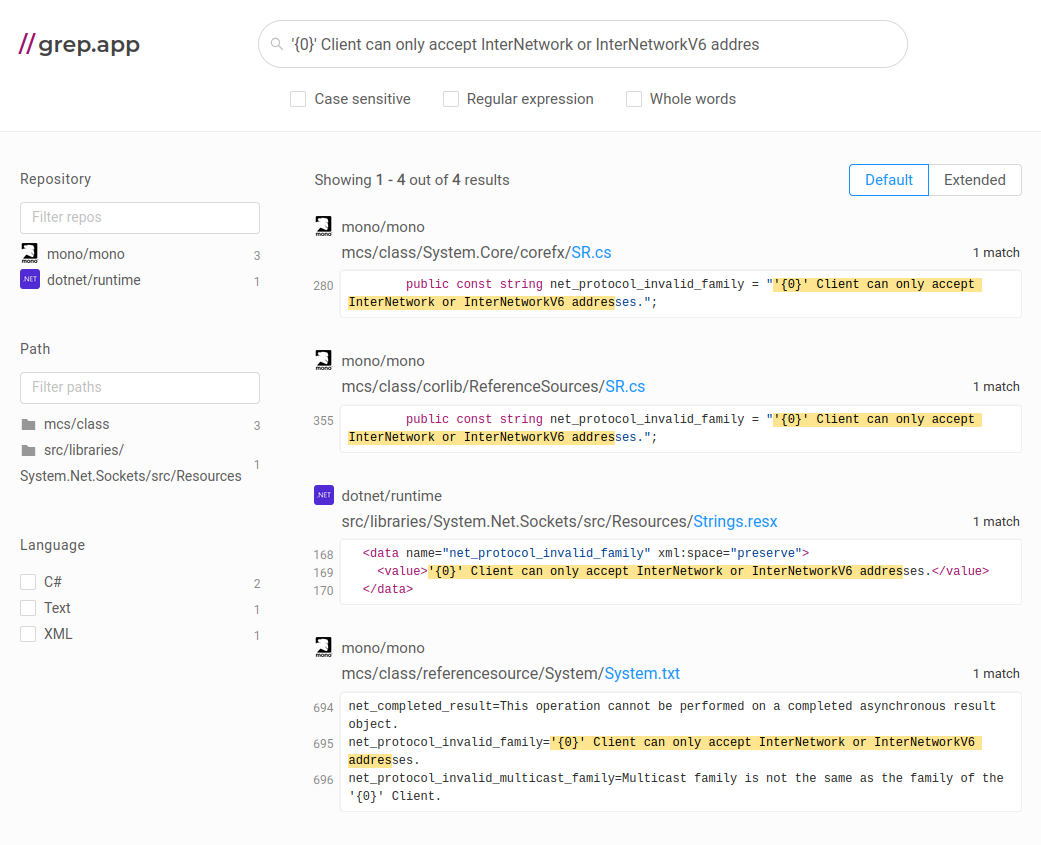Image resolution: width=1041 pixels, height=845 pixels.
Task: Click line number 170 in Strings.resx snippet
Action: (x=323, y=590)
